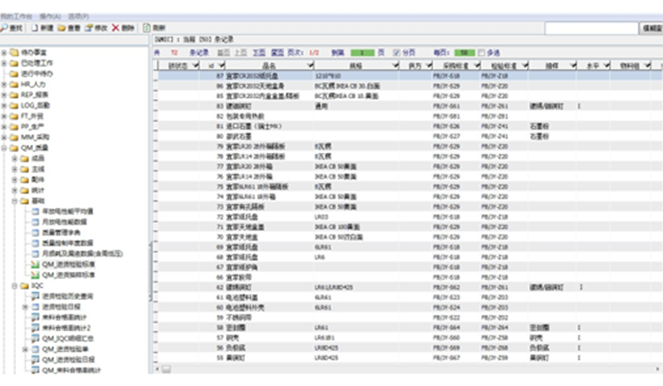Click the green page-number jump field
The height and width of the screenshot is (386, 663).
click(x=362, y=53)
